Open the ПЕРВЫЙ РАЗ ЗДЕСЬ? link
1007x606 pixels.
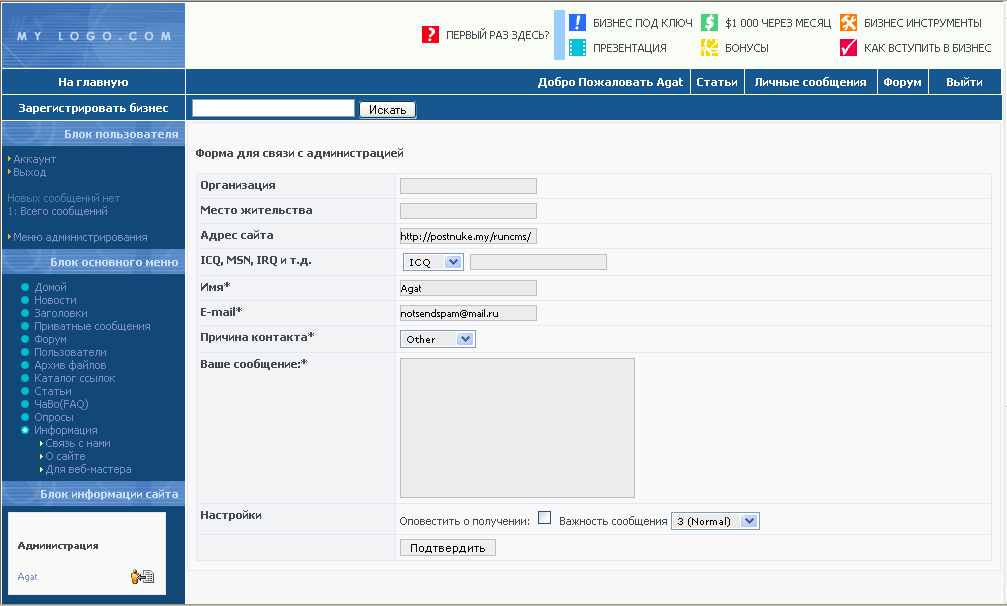pyautogui.click(x=498, y=35)
